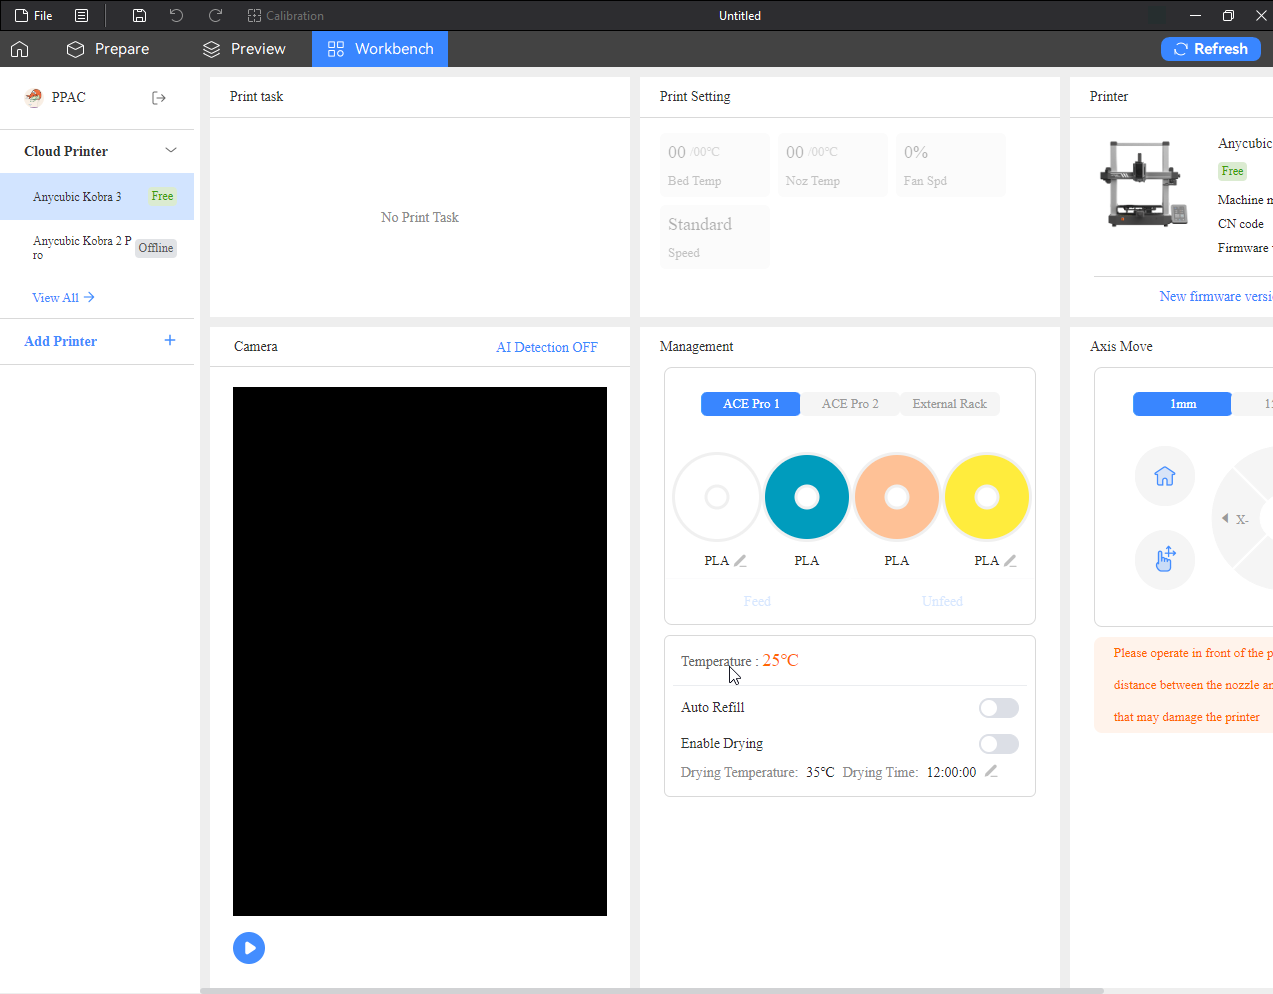
Task: Click the 12:00:00 drying time value
Action: pyautogui.click(x=951, y=772)
